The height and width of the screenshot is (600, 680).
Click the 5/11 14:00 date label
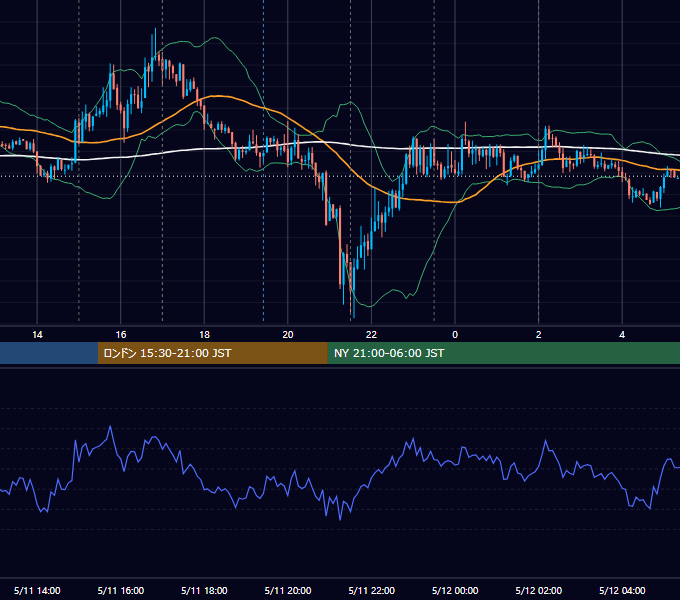37,590
